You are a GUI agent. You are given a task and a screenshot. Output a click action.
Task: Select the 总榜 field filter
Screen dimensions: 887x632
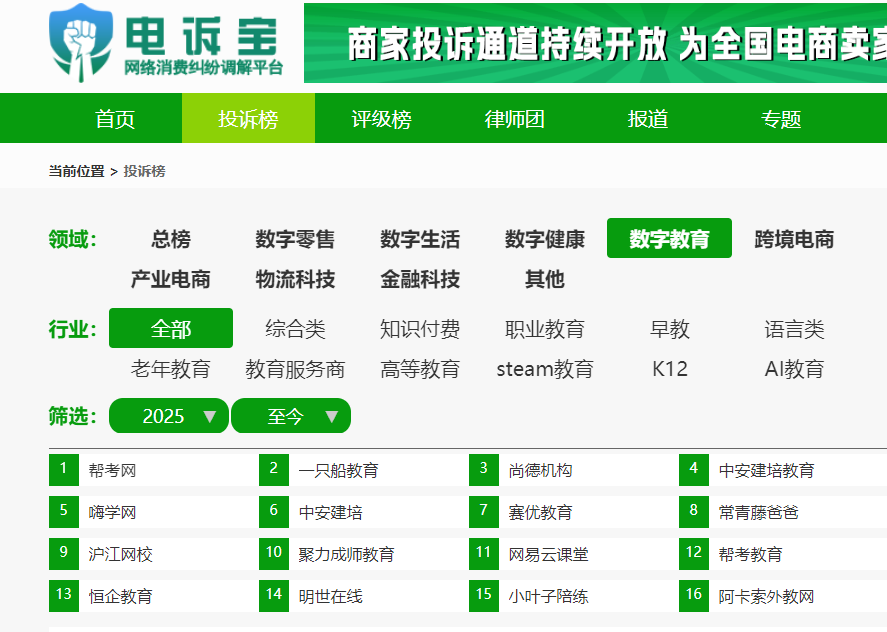pyautogui.click(x=171, y=239)
